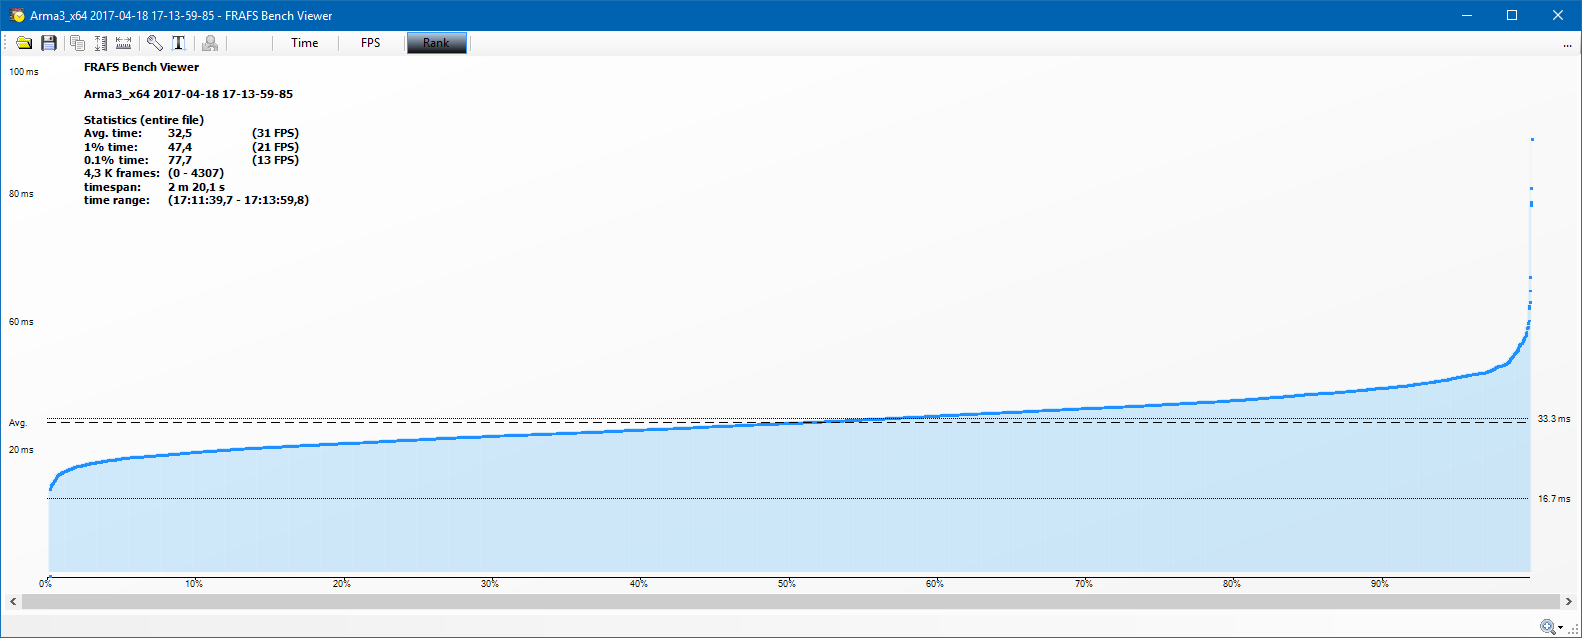Click the '80 ms' y-axis label
The image size is (1582, 638).
click(x=21, y=194)
